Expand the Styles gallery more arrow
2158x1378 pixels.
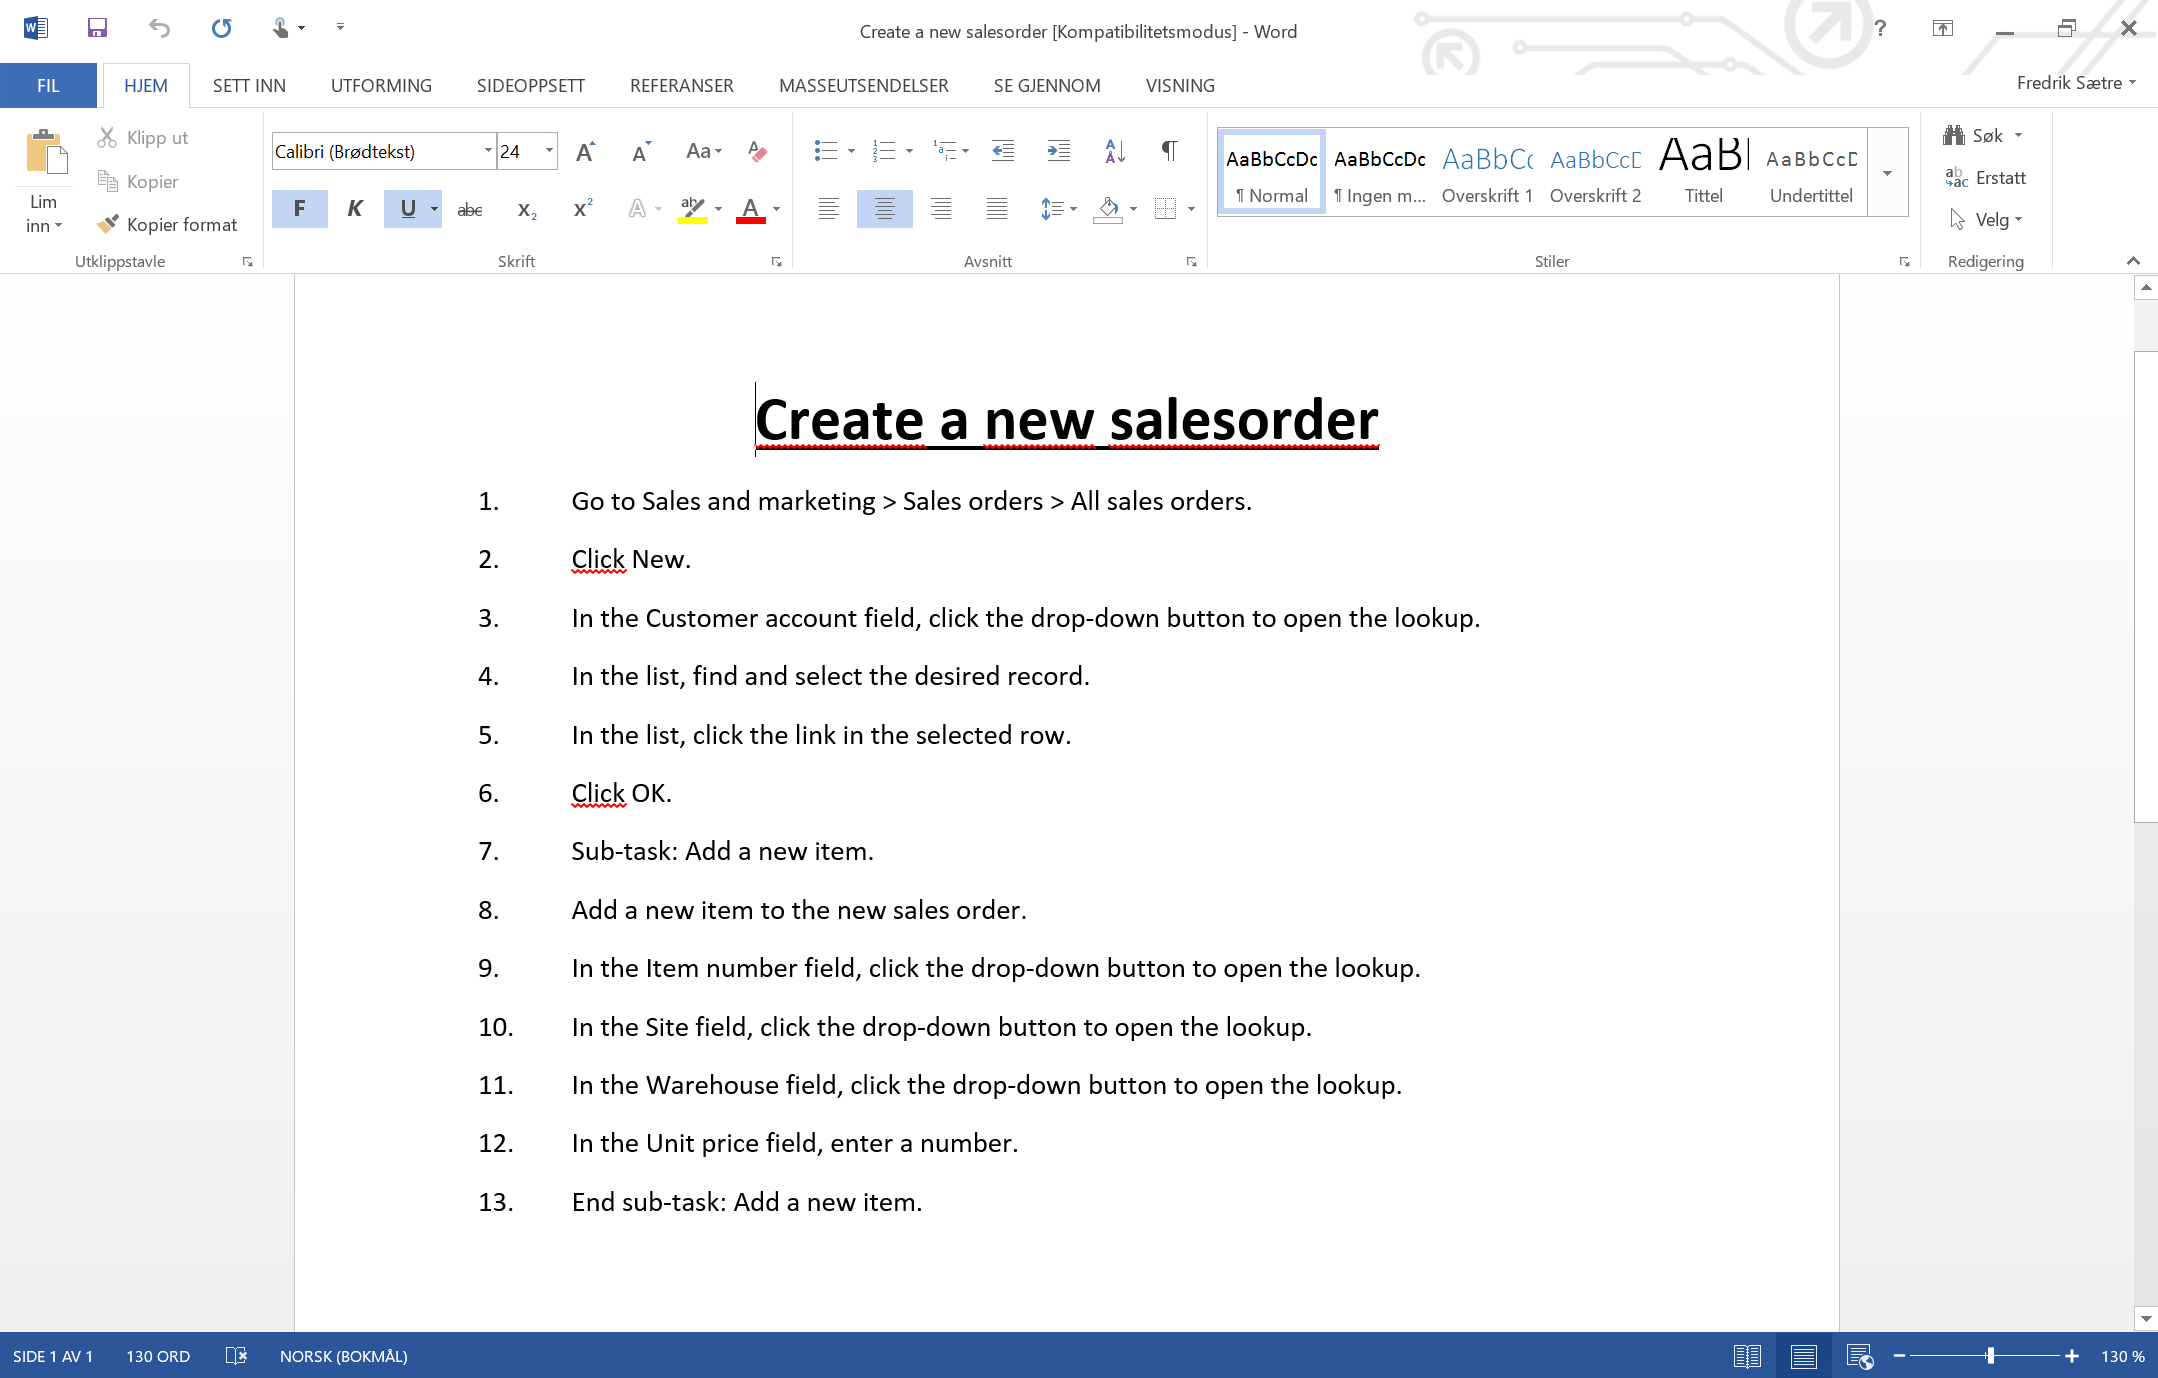pyautogui.click(x=1887, y=174)
